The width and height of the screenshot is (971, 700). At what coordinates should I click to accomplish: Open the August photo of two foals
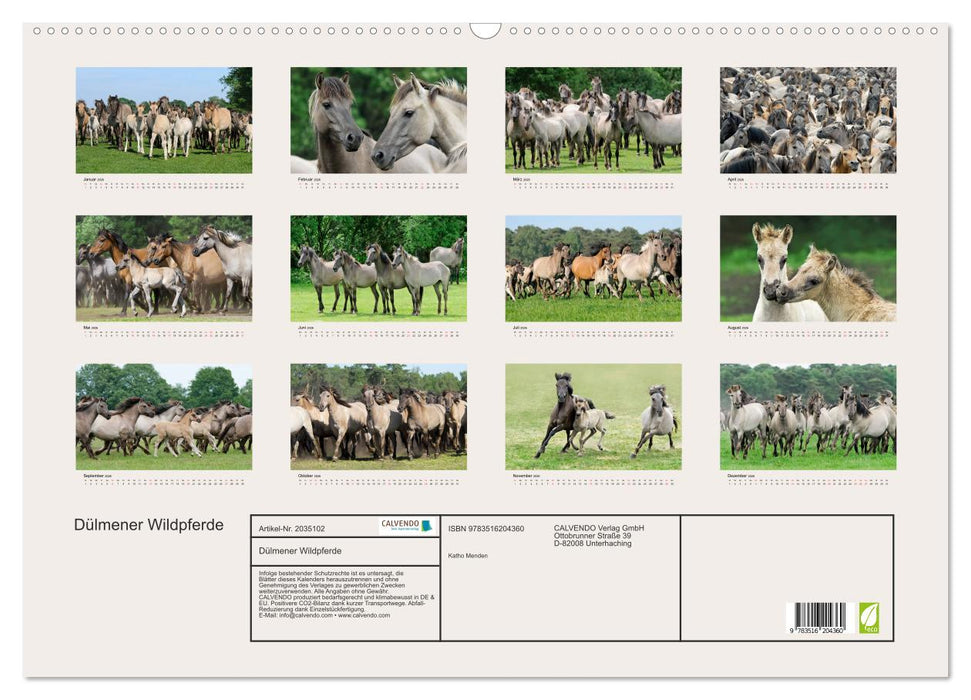pos(807,268)
